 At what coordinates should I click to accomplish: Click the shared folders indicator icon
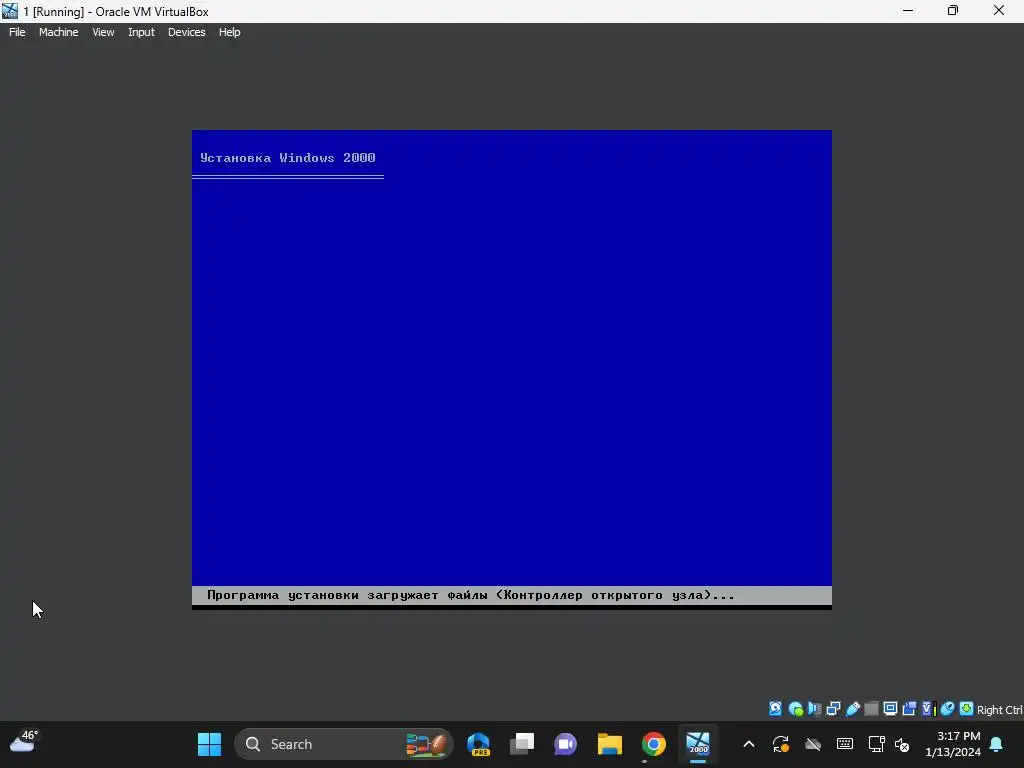click(871, 709)
